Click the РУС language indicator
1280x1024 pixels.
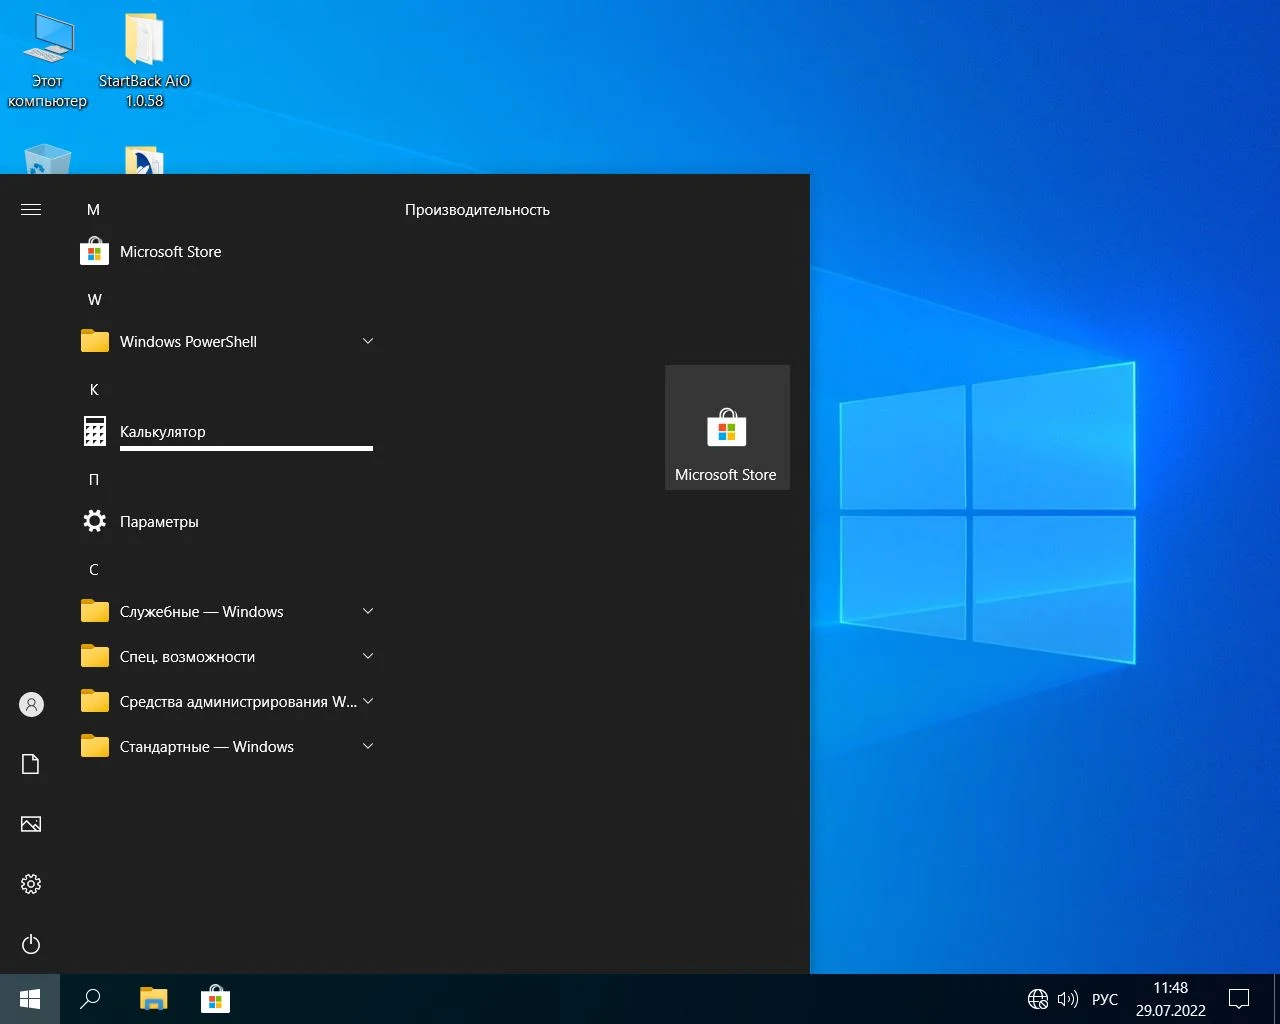[1105, 999]
